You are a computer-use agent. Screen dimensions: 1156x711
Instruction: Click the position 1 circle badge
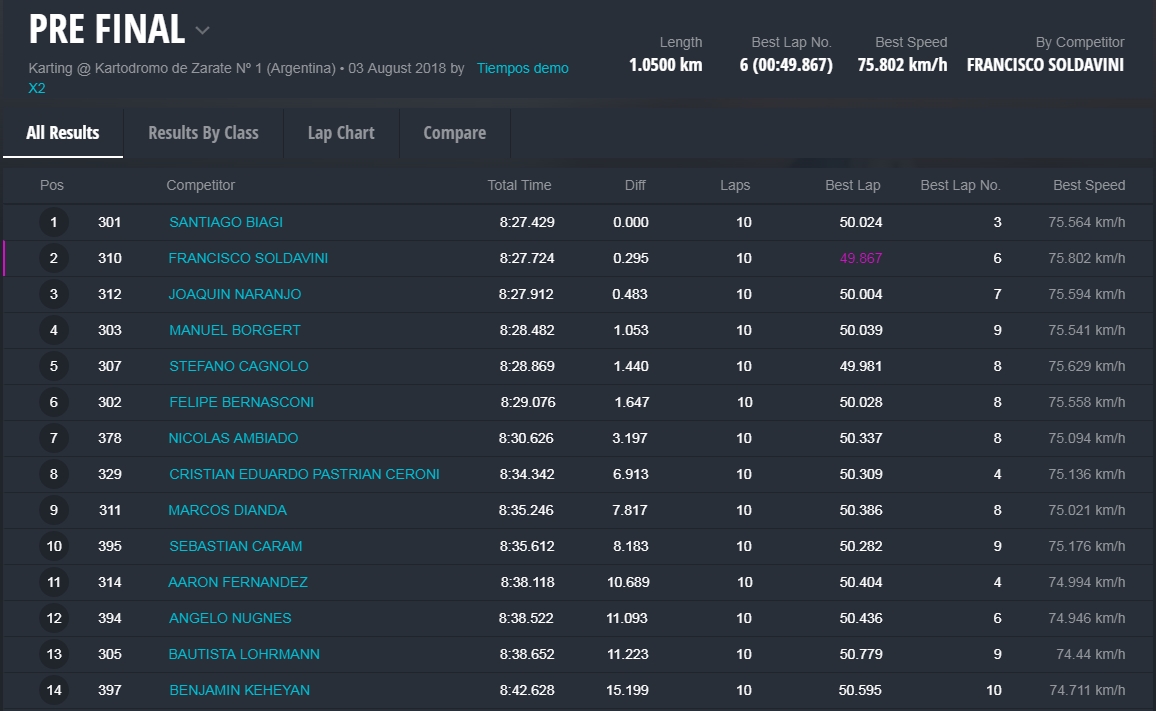pyautogui.click(x=54, y=222)
